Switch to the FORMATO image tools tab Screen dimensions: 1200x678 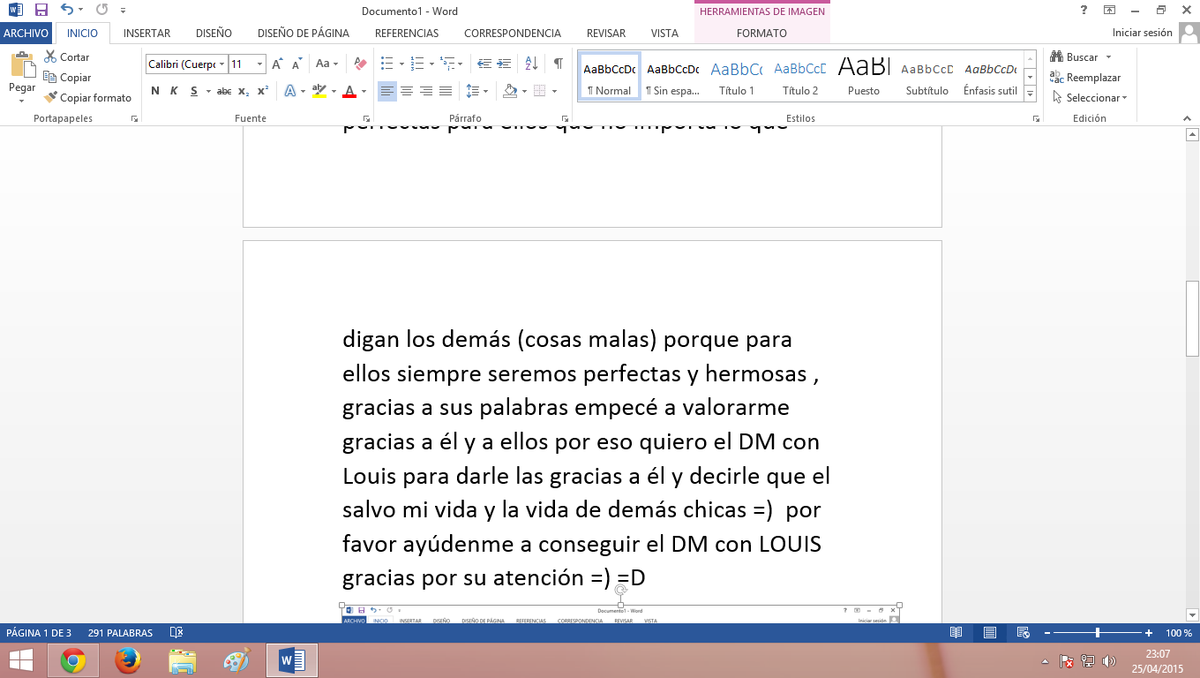[x=762, y=33]
